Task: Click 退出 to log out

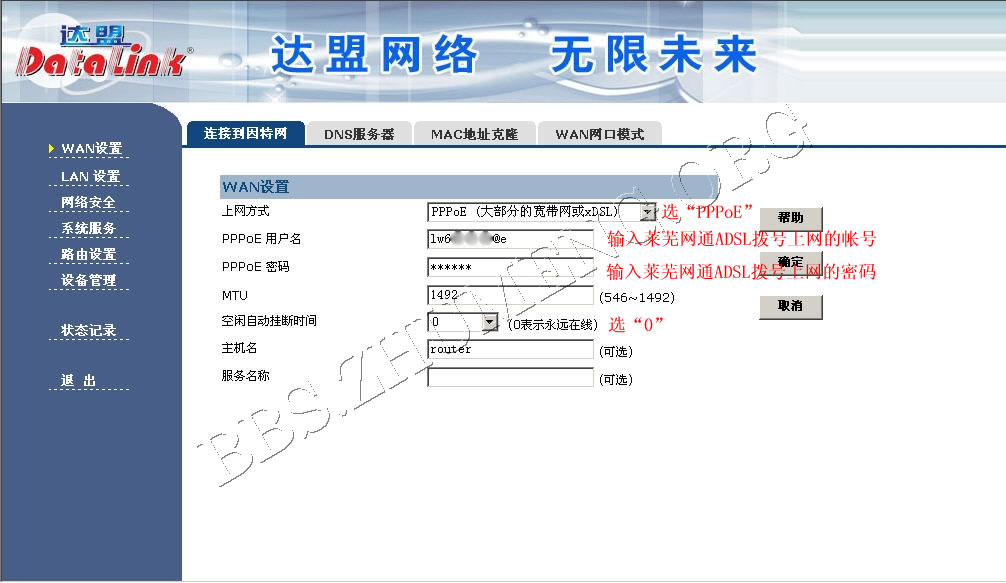Action: [x=78, y=380]
